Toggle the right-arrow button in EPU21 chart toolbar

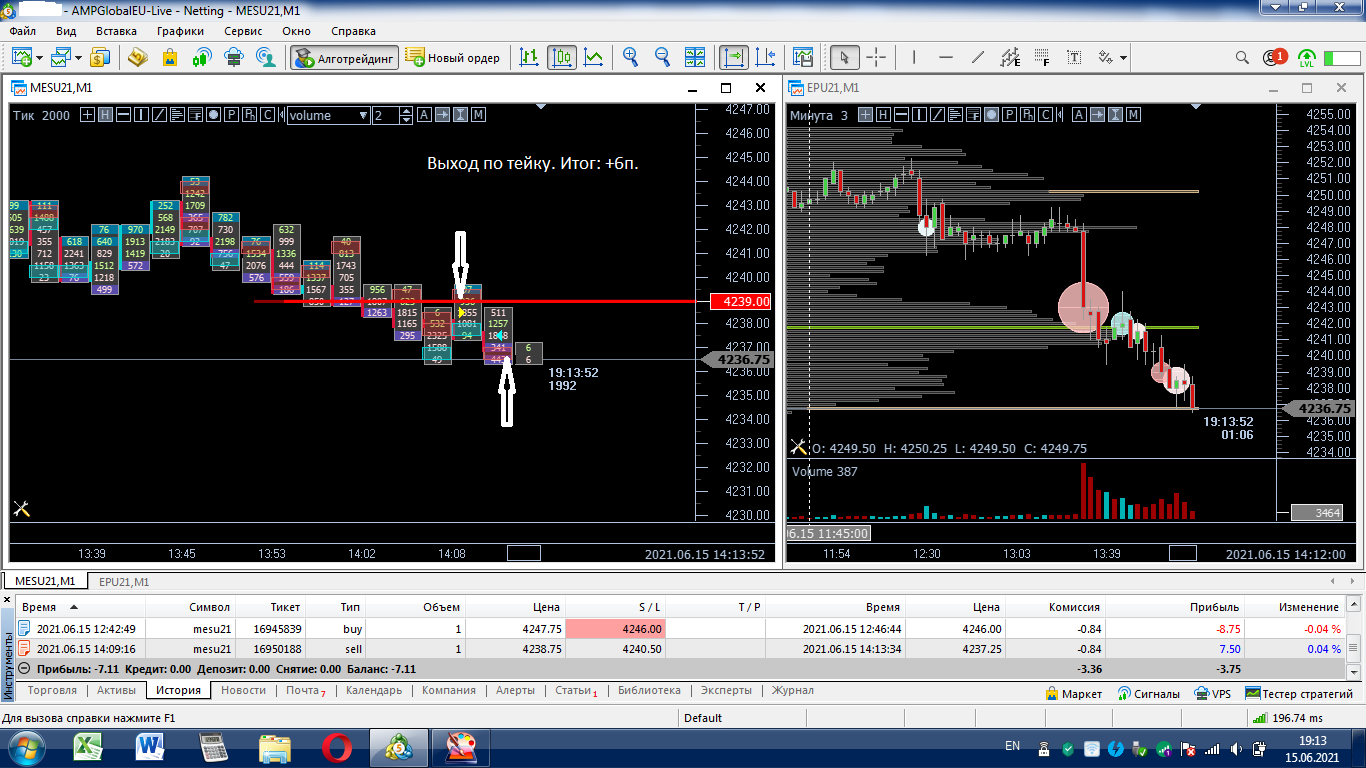click(x=1097, y=115)
